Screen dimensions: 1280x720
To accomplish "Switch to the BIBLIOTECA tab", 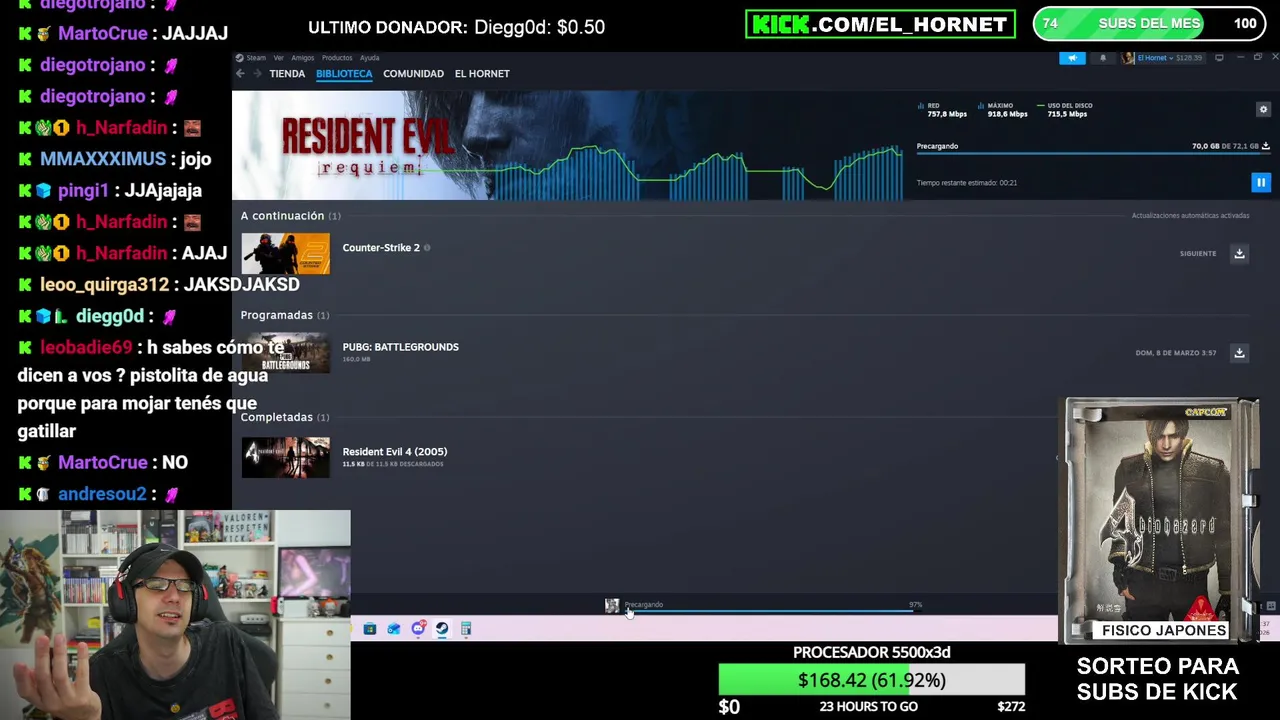I will point(344,74).
